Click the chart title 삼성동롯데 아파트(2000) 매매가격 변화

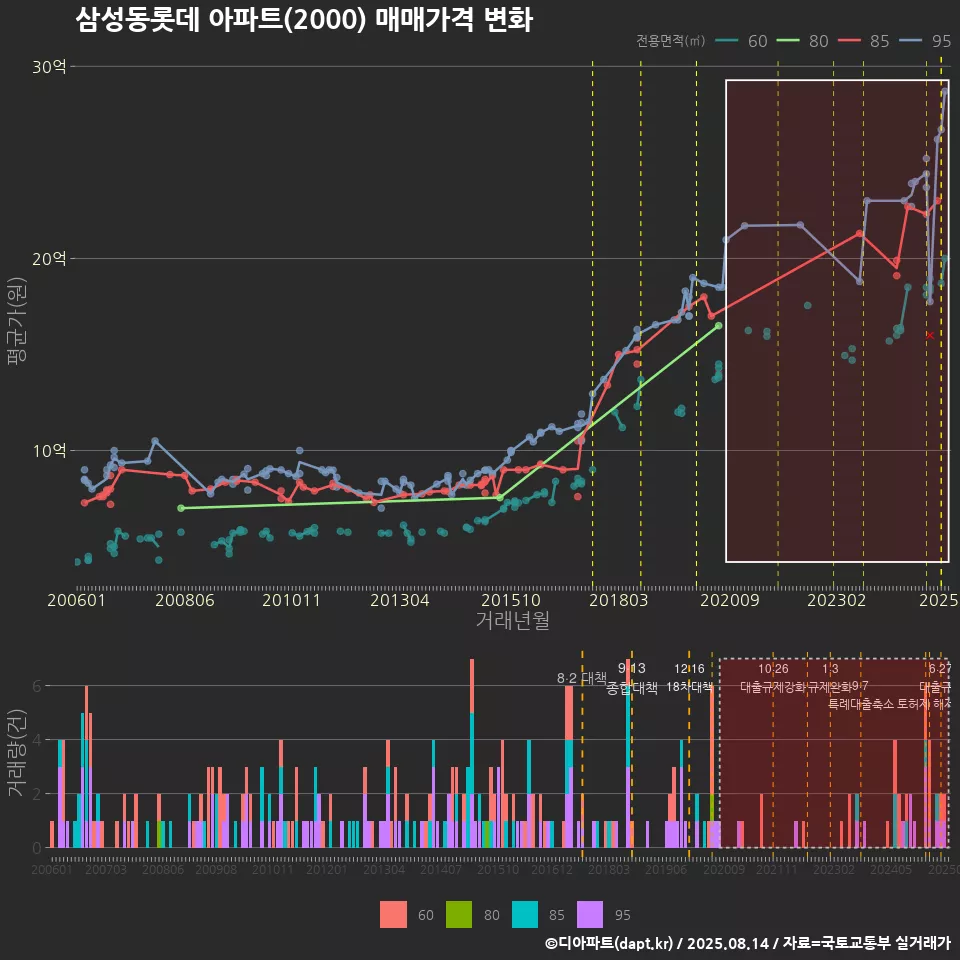[x=304, y=20]
